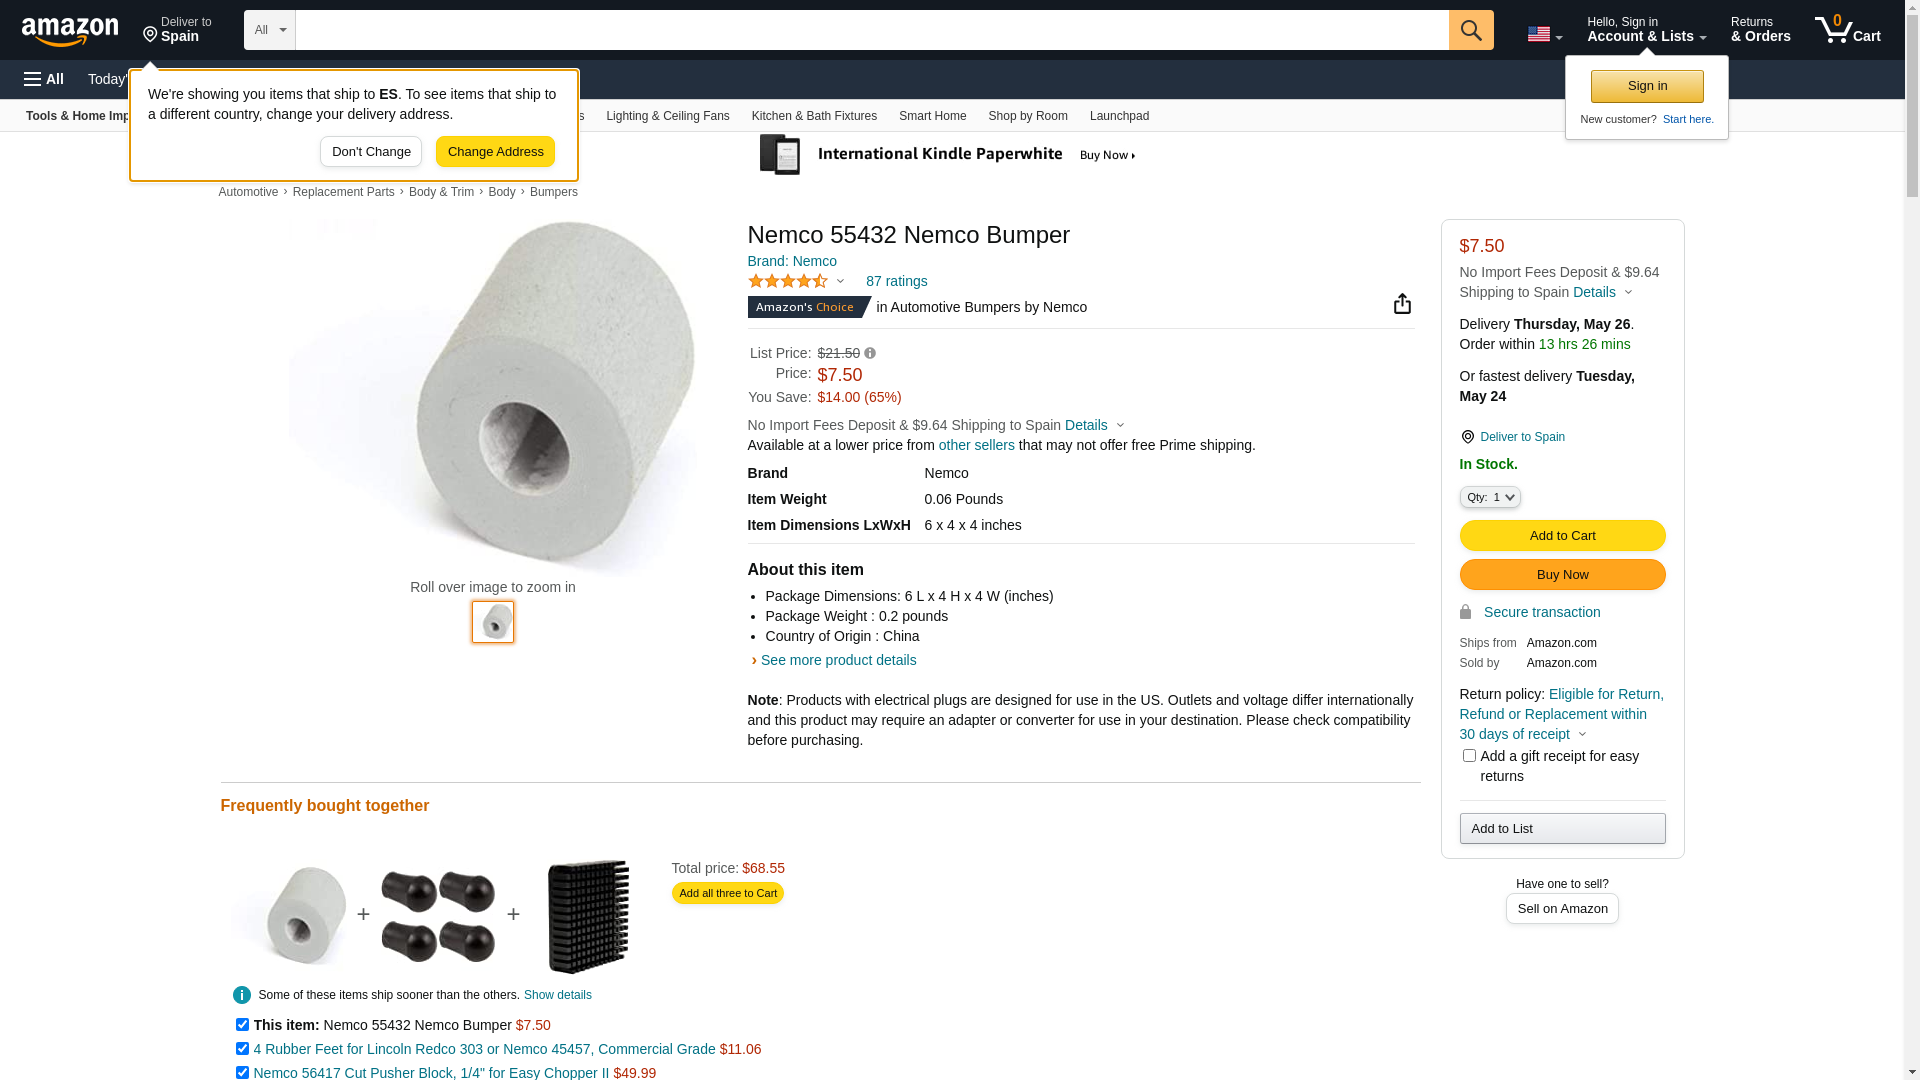1920x1080 pixels.
Task: Open the cart icon
Action: [1846, 30]
